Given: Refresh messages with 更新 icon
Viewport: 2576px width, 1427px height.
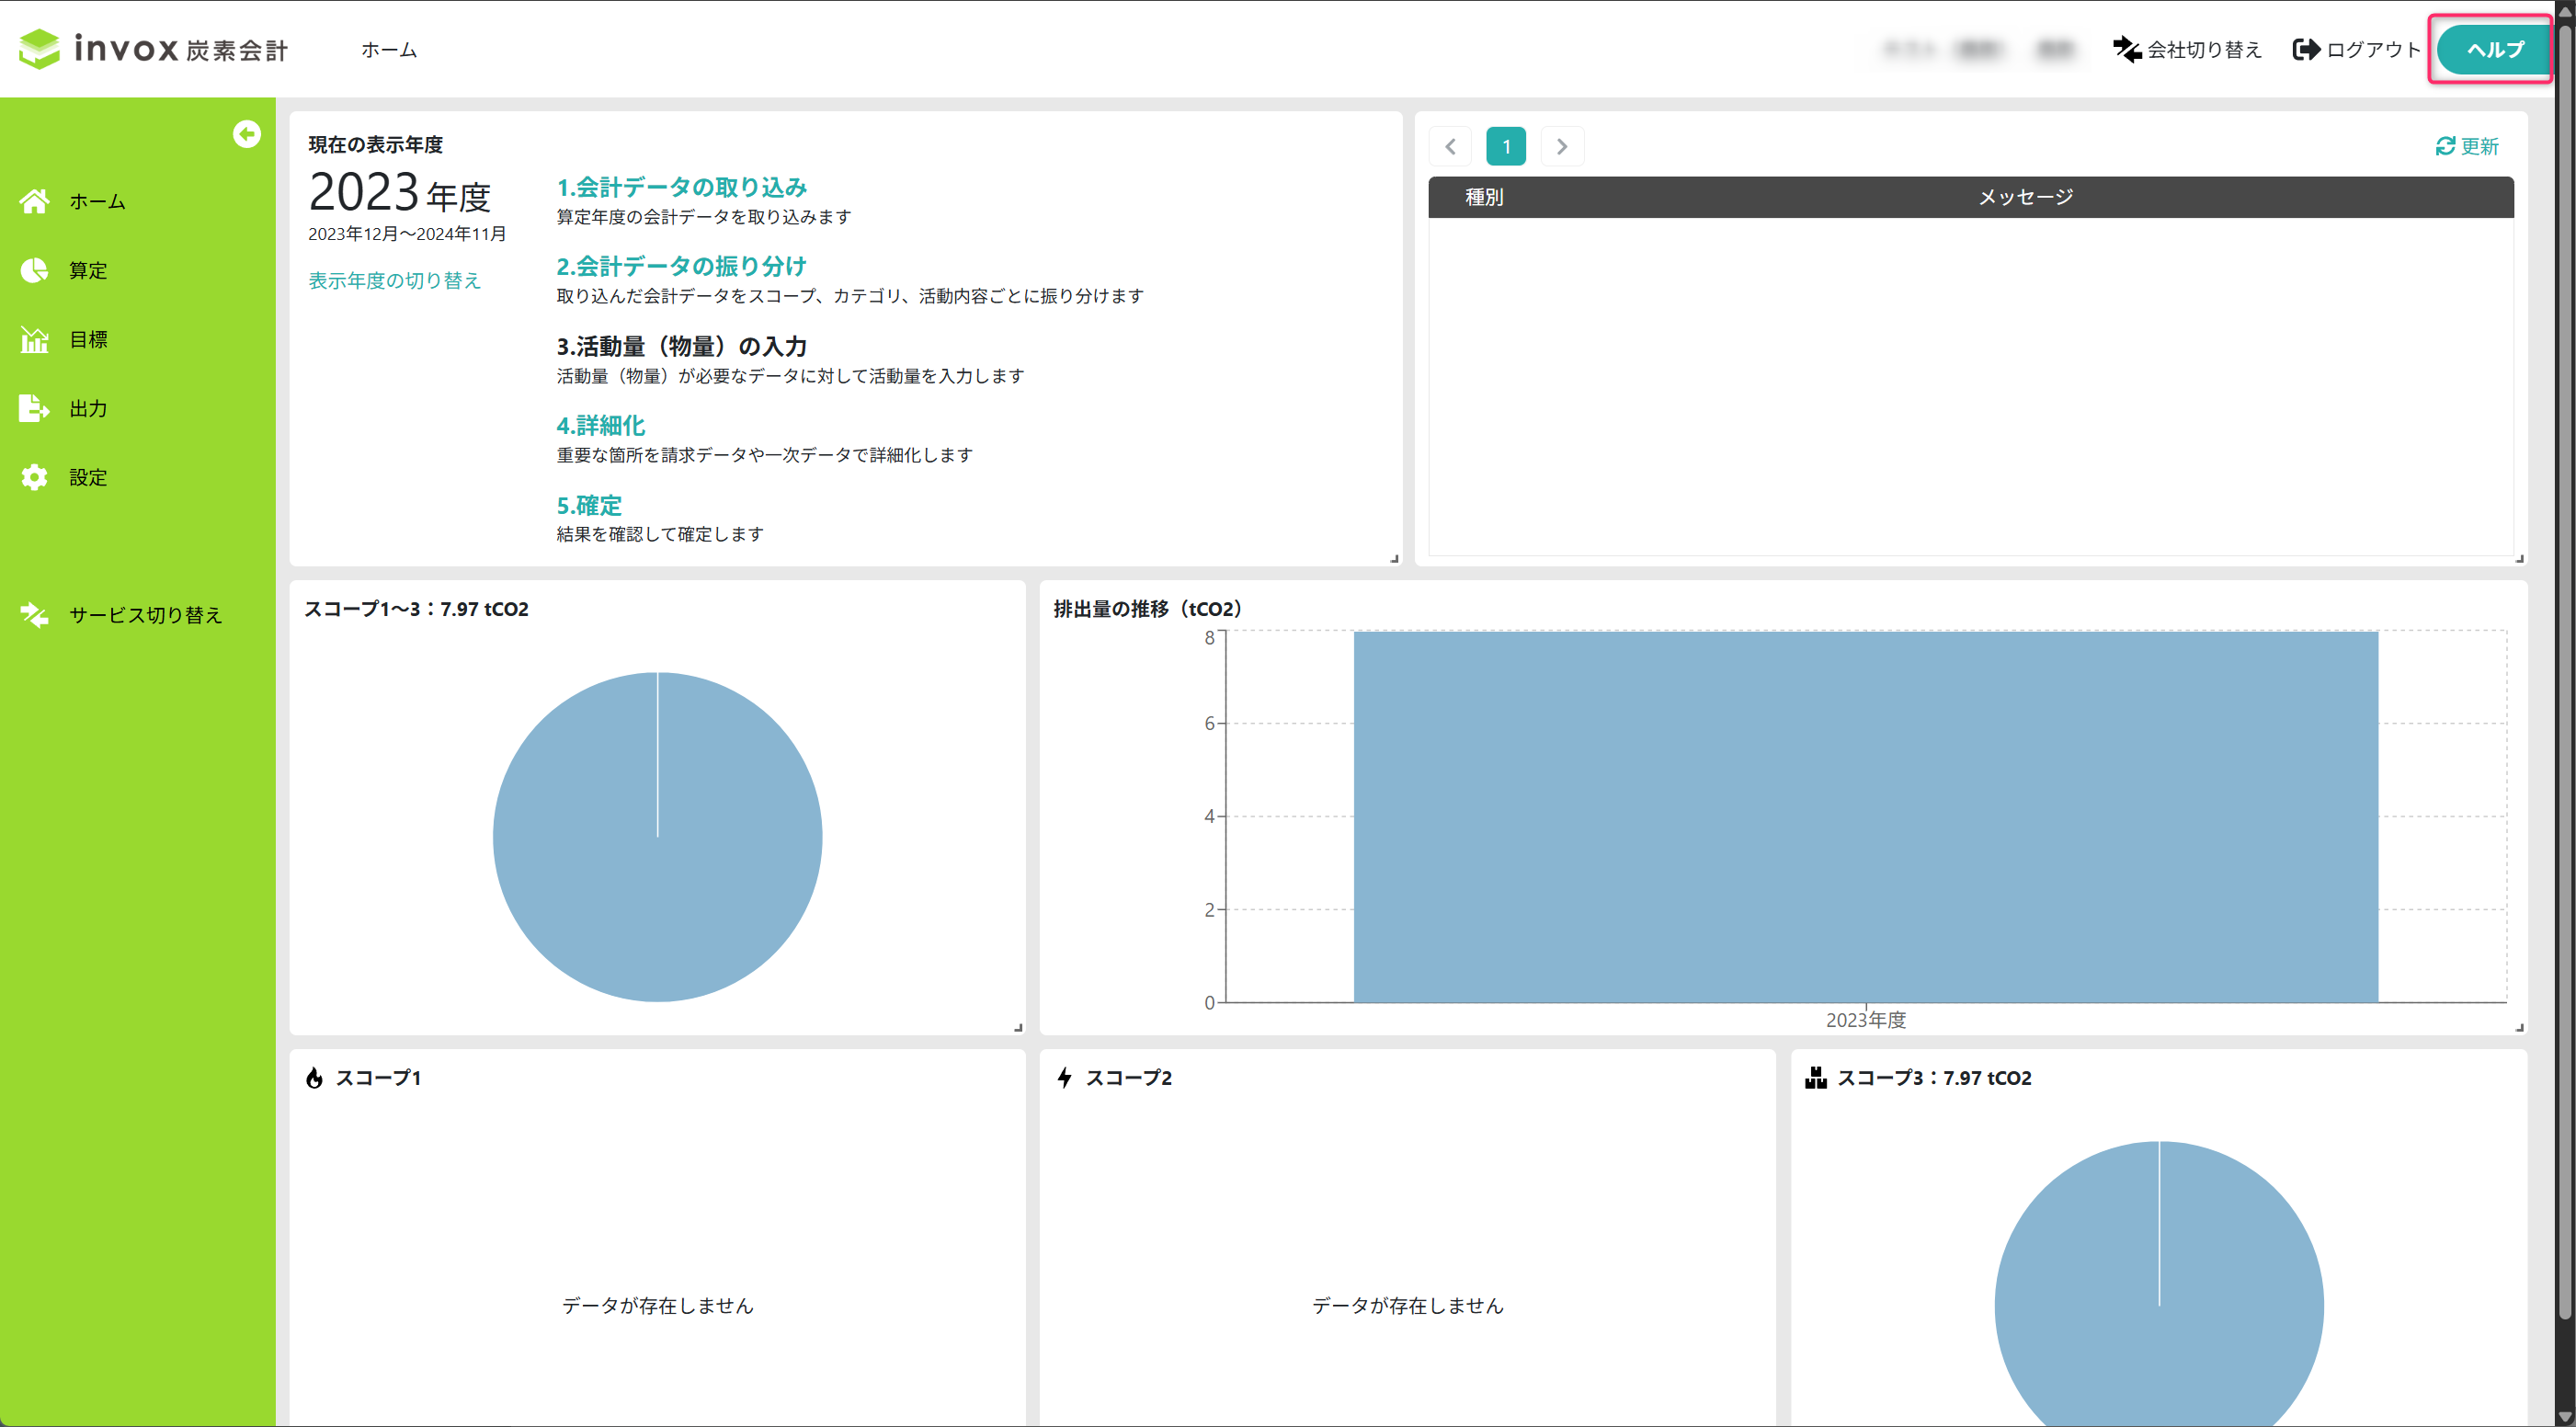Looking at the screenshot, I should [2445, 146].
